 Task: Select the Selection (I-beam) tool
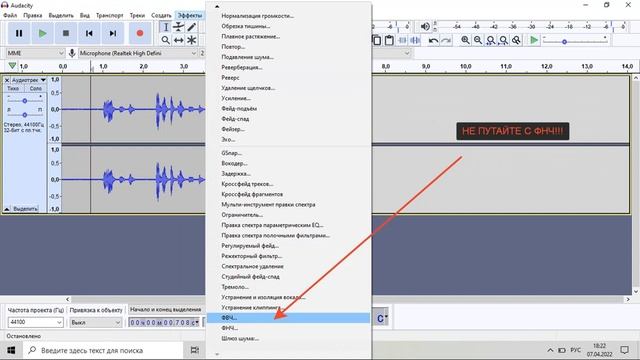click(x=165, y=27)
